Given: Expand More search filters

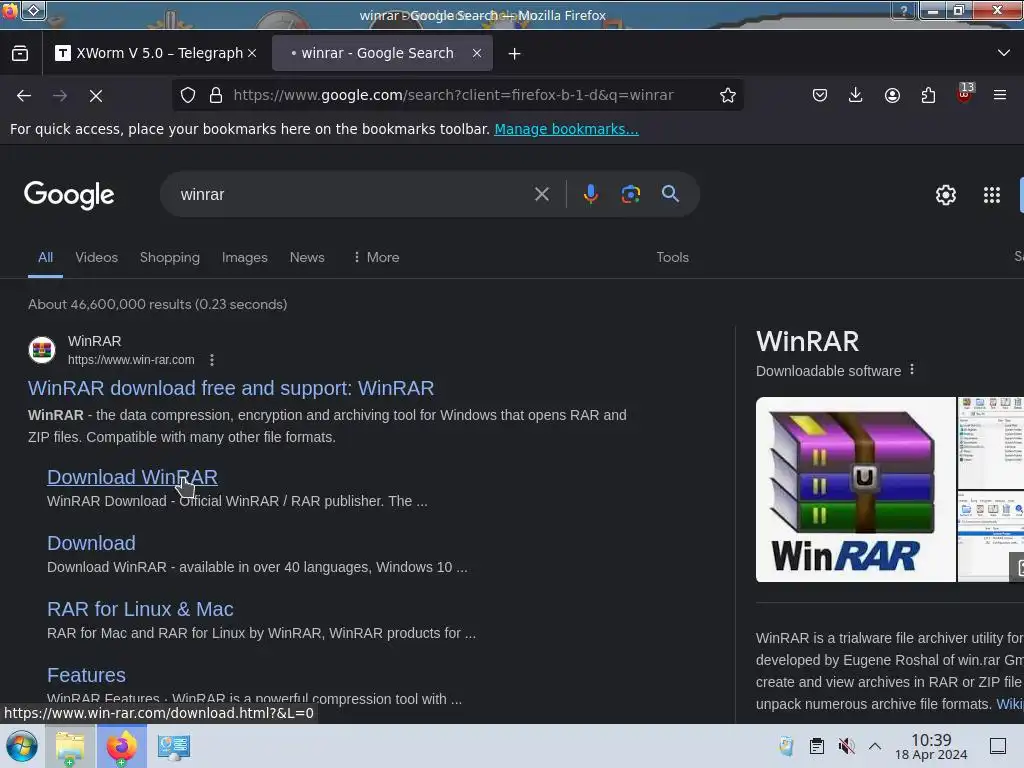Looking at the screenshot, I should [x=376, y=257].
